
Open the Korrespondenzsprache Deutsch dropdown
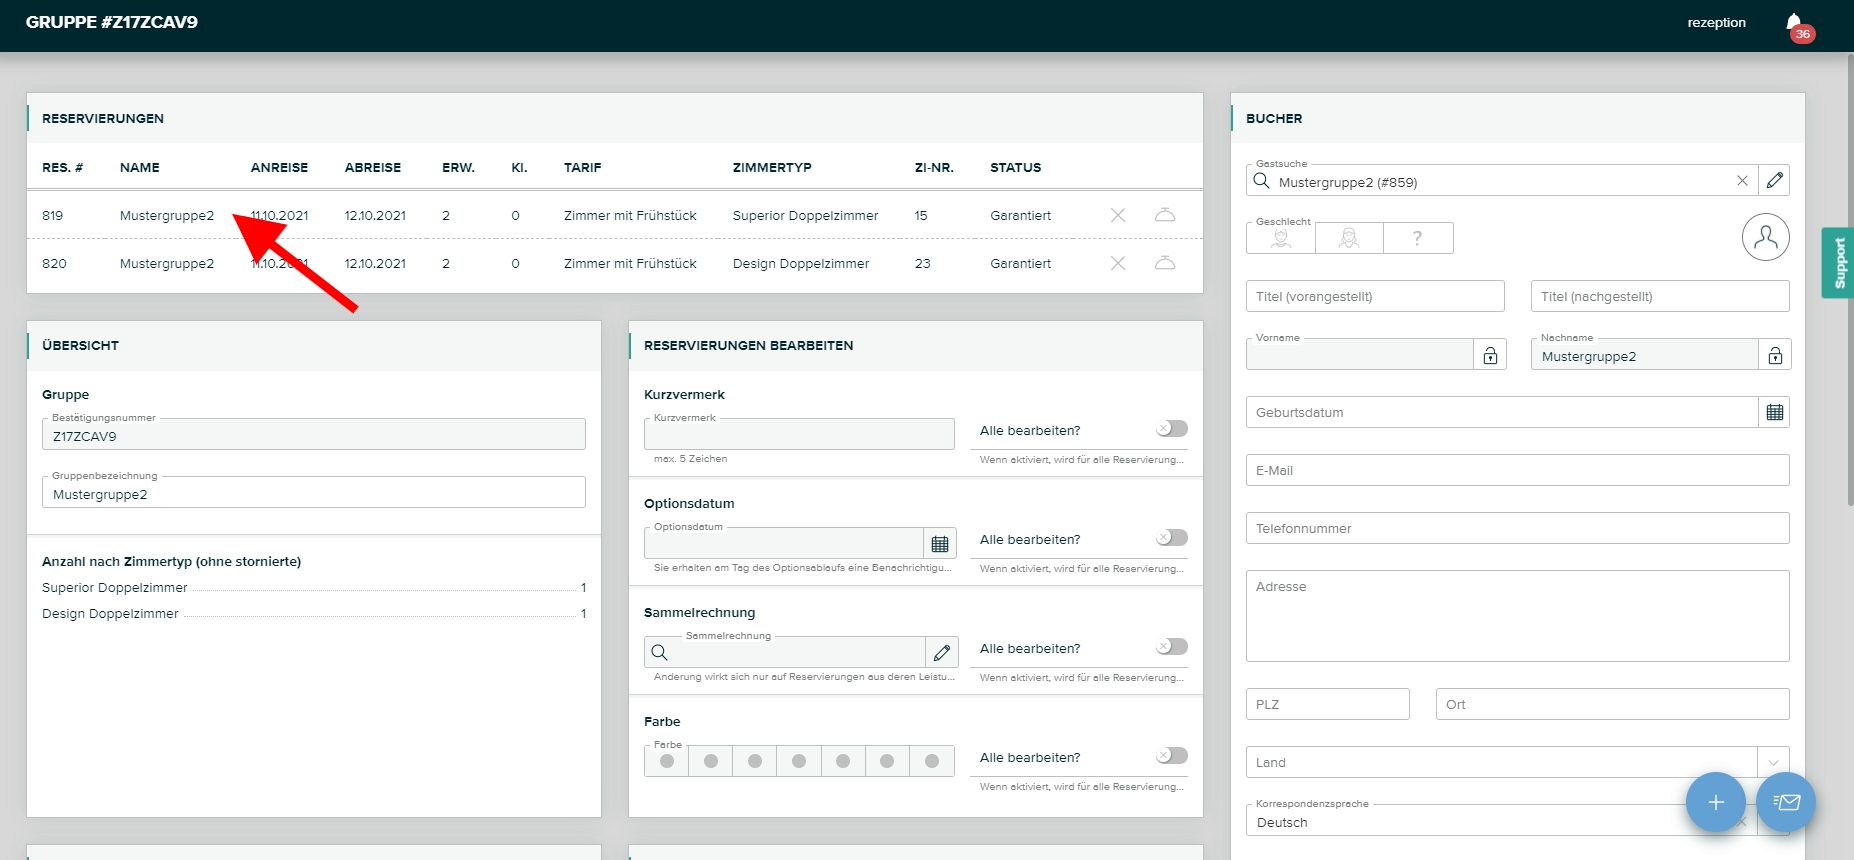coord(1500,822)
